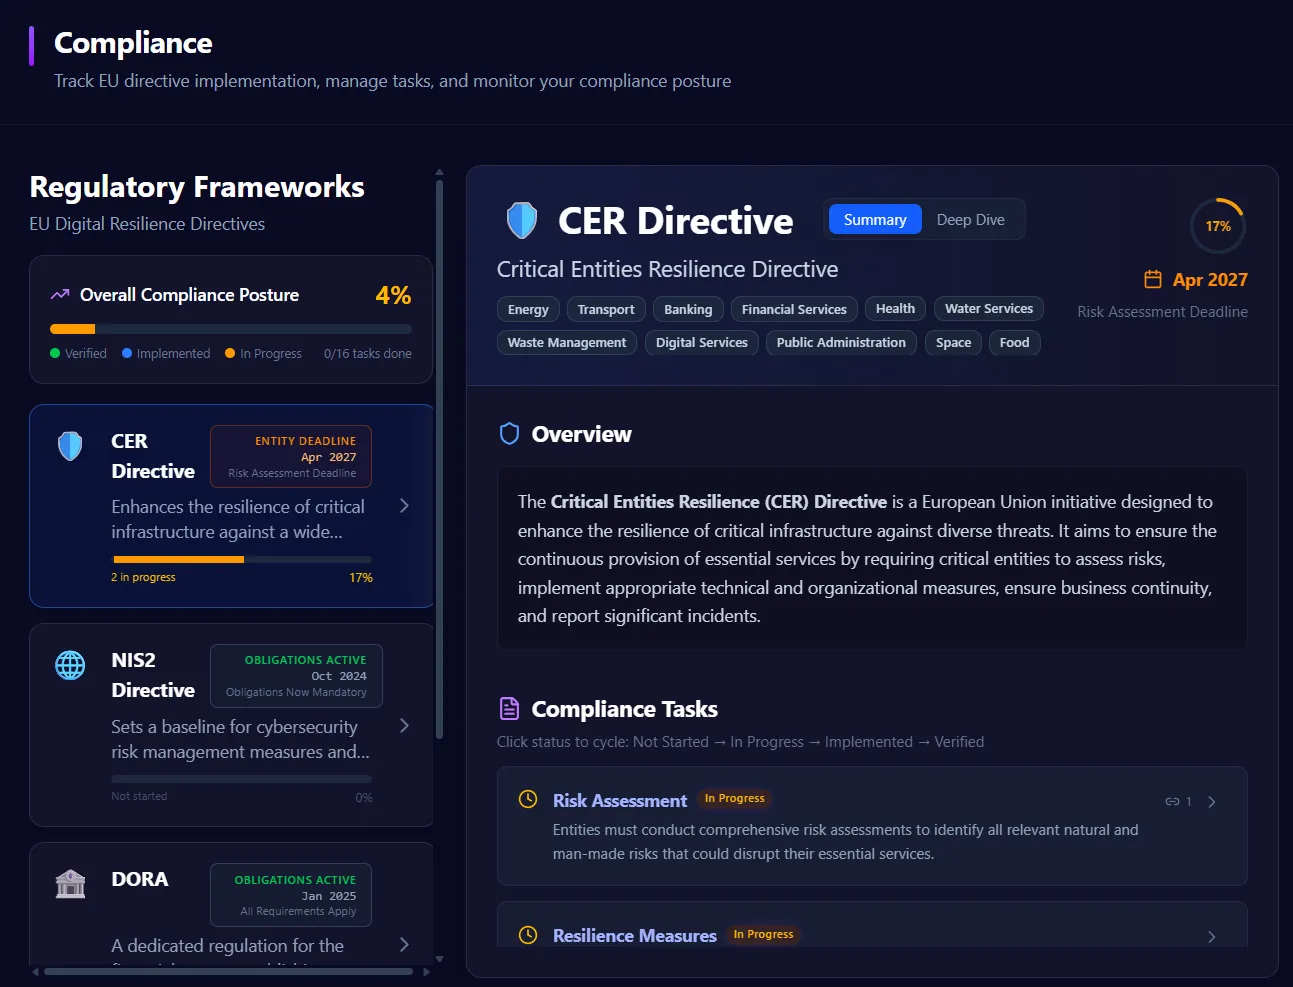1293x987 pixels.
Task: Click the Regulatory Frameworks heading
Action: coord(197,187)
